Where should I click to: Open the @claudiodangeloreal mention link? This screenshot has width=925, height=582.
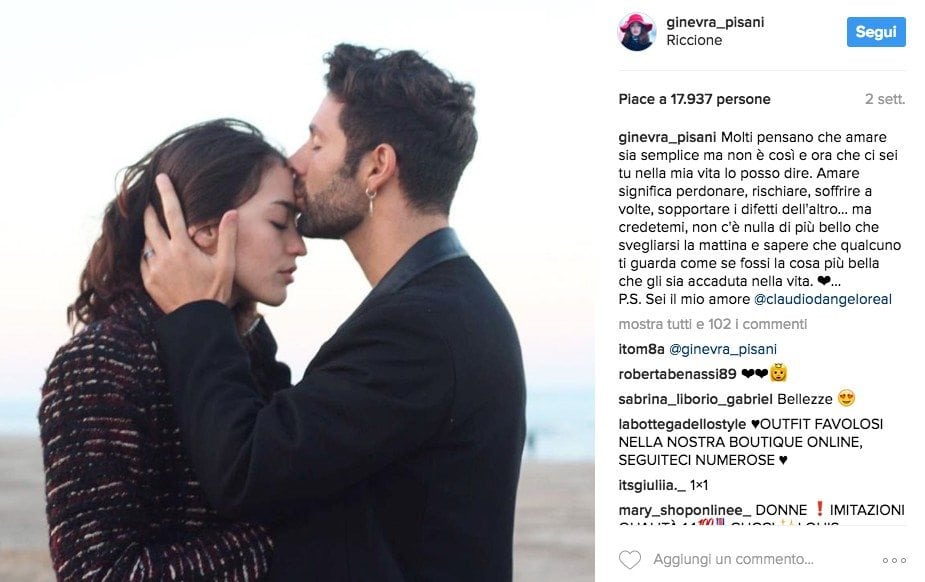click(823, 299)
